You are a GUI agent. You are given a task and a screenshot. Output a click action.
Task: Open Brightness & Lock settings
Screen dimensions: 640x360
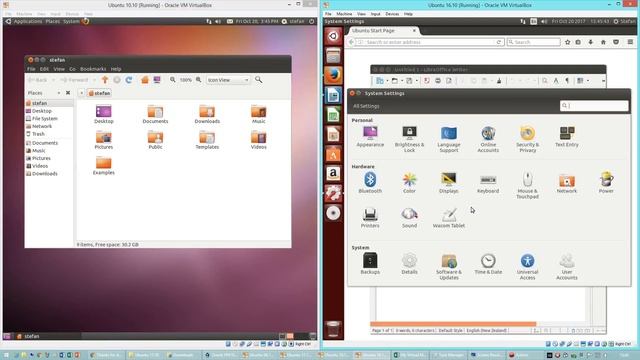pyautogui.click(x=409, y=139)
